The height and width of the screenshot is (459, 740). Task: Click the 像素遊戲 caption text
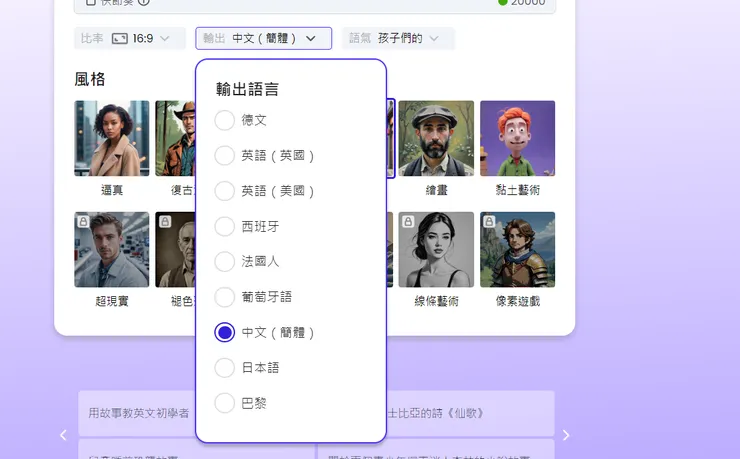[x=518, y=301]
